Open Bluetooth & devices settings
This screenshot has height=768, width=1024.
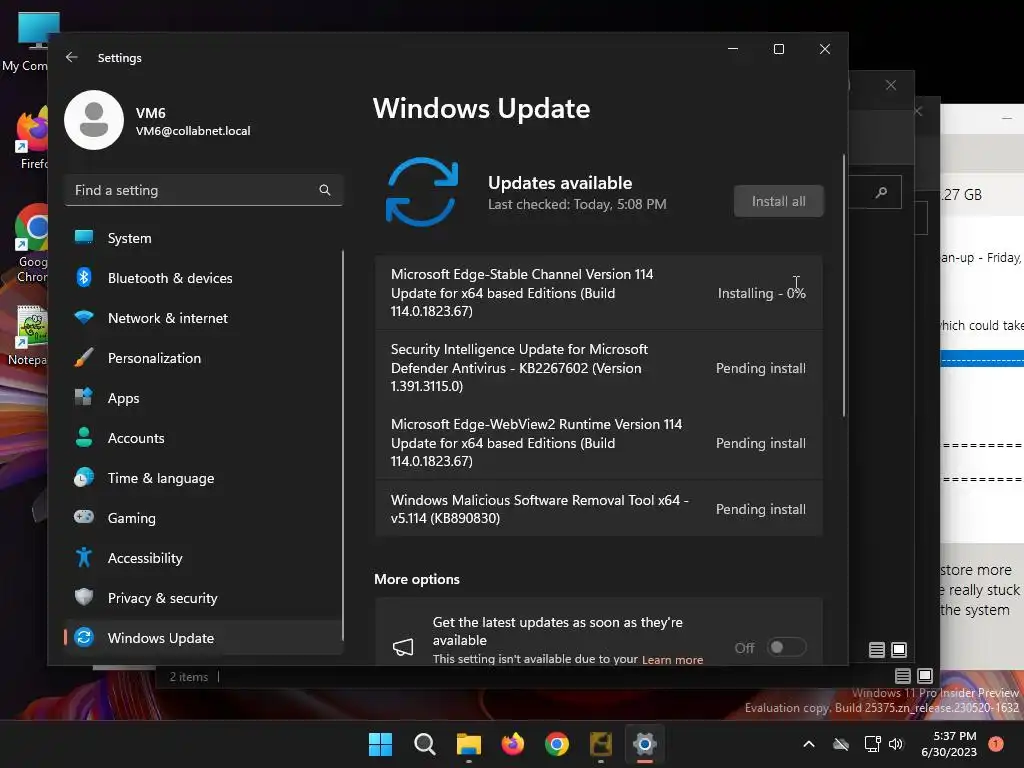[x=203, y=278]
